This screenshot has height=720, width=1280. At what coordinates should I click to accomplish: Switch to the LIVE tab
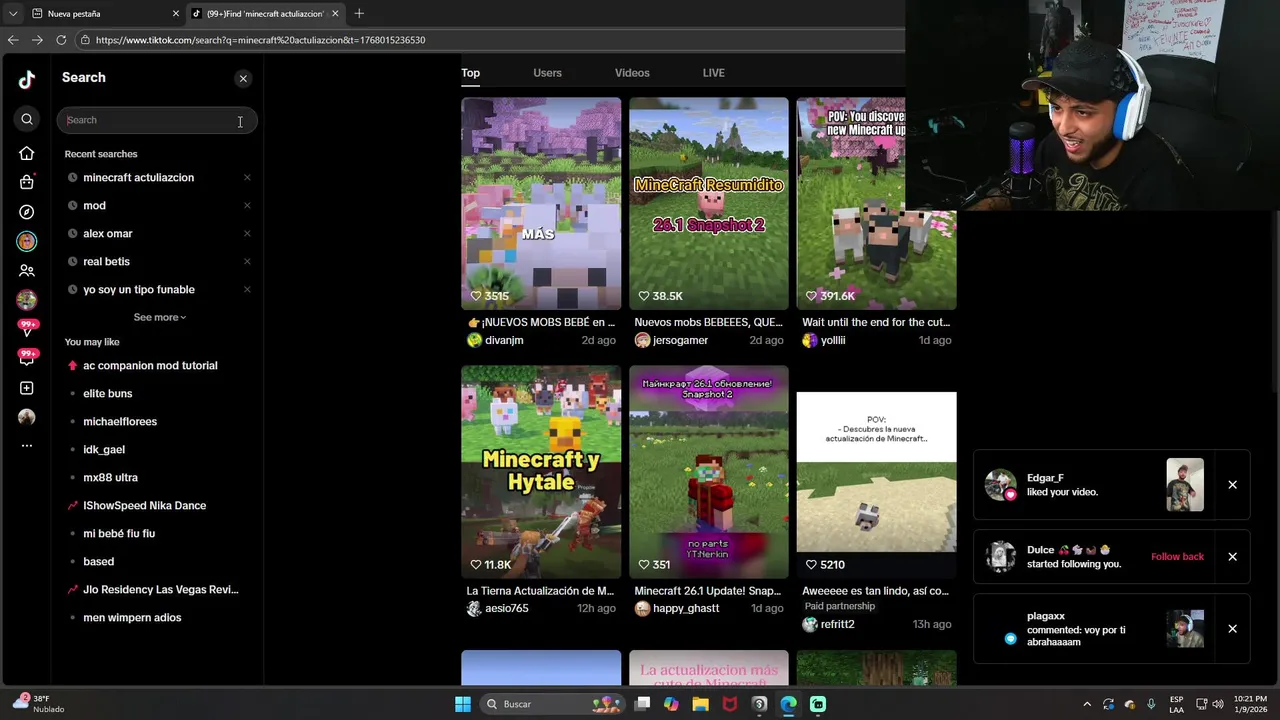coord(713,73)
